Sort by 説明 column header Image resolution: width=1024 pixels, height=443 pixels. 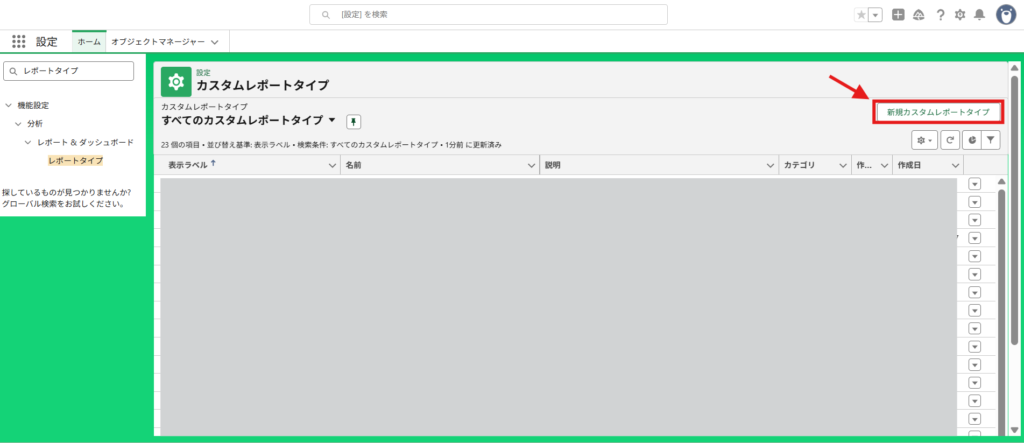coord(553,166)
